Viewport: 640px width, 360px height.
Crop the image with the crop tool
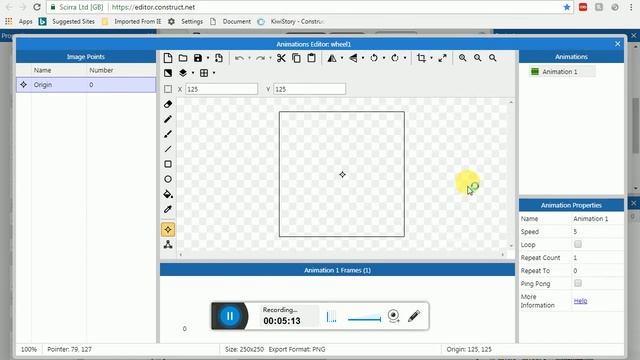pos(421,58)
